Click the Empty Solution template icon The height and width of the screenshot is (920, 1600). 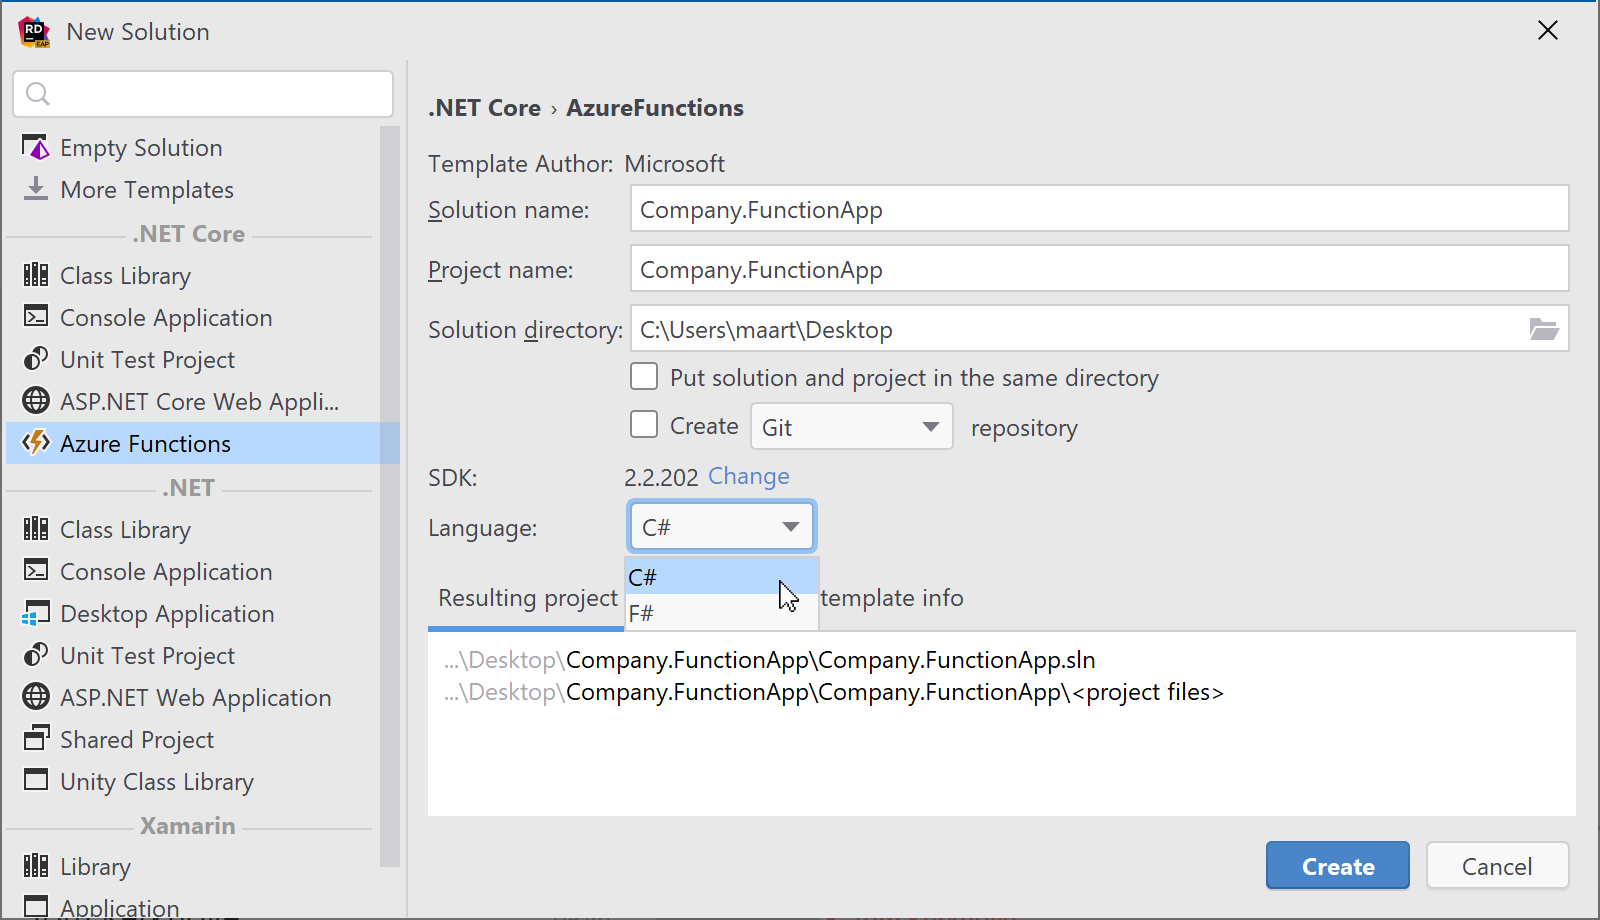point(36,148)
